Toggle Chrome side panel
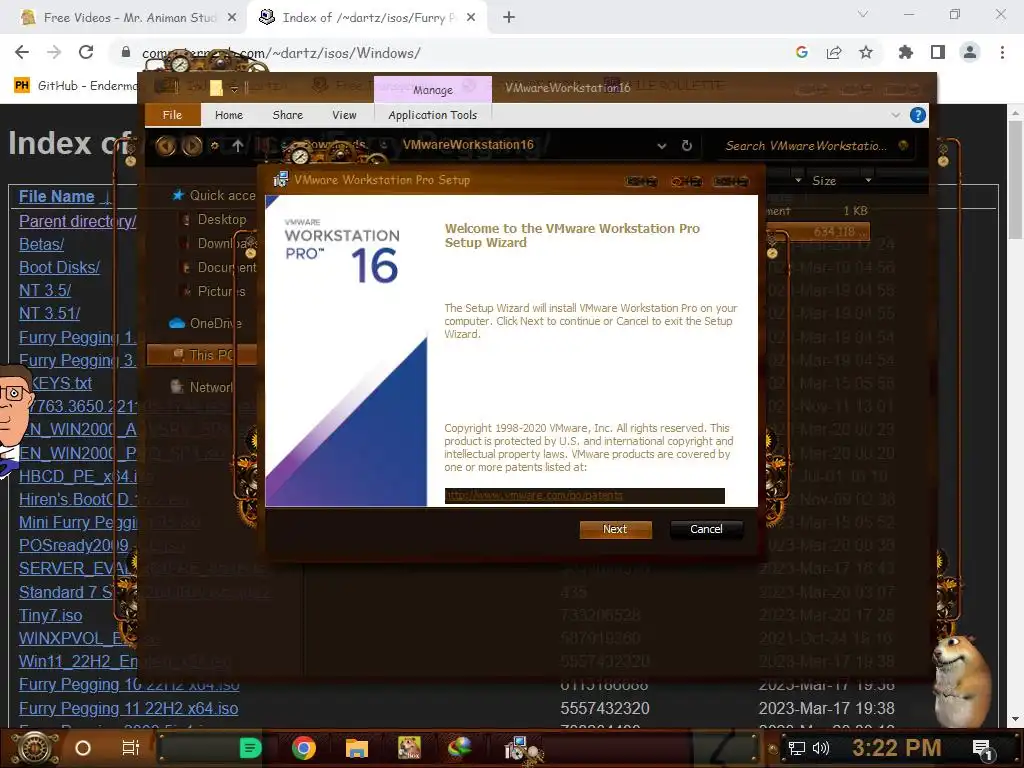The width and height of the screenshot is (1024, 768). tap(938, 52)
